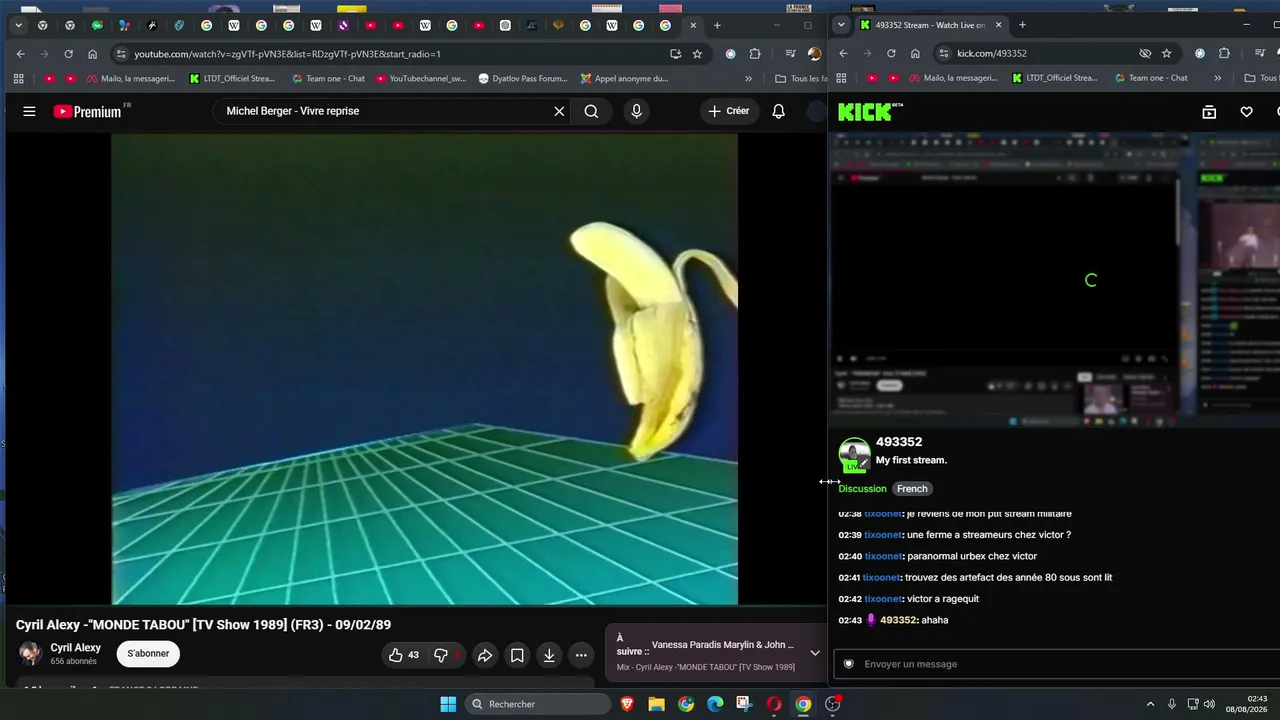Open Team one - Chat bookmark in Kick window
This screenshot has width=1280, height=720.
1150,78
